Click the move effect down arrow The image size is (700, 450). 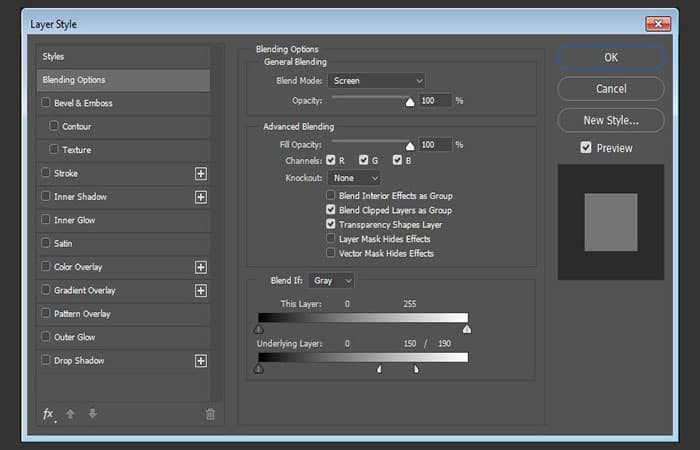coord(92,413)
